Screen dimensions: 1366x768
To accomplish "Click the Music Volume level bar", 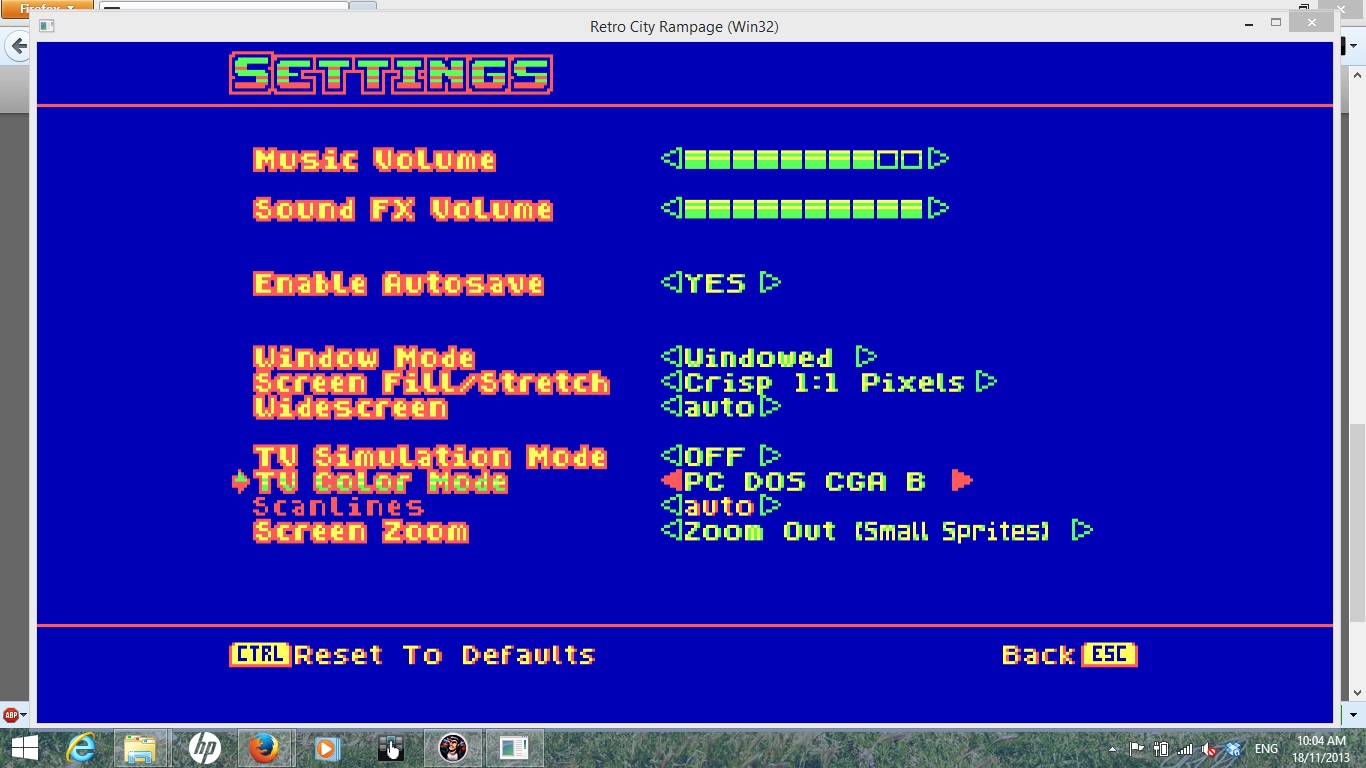I will (803, 158).
